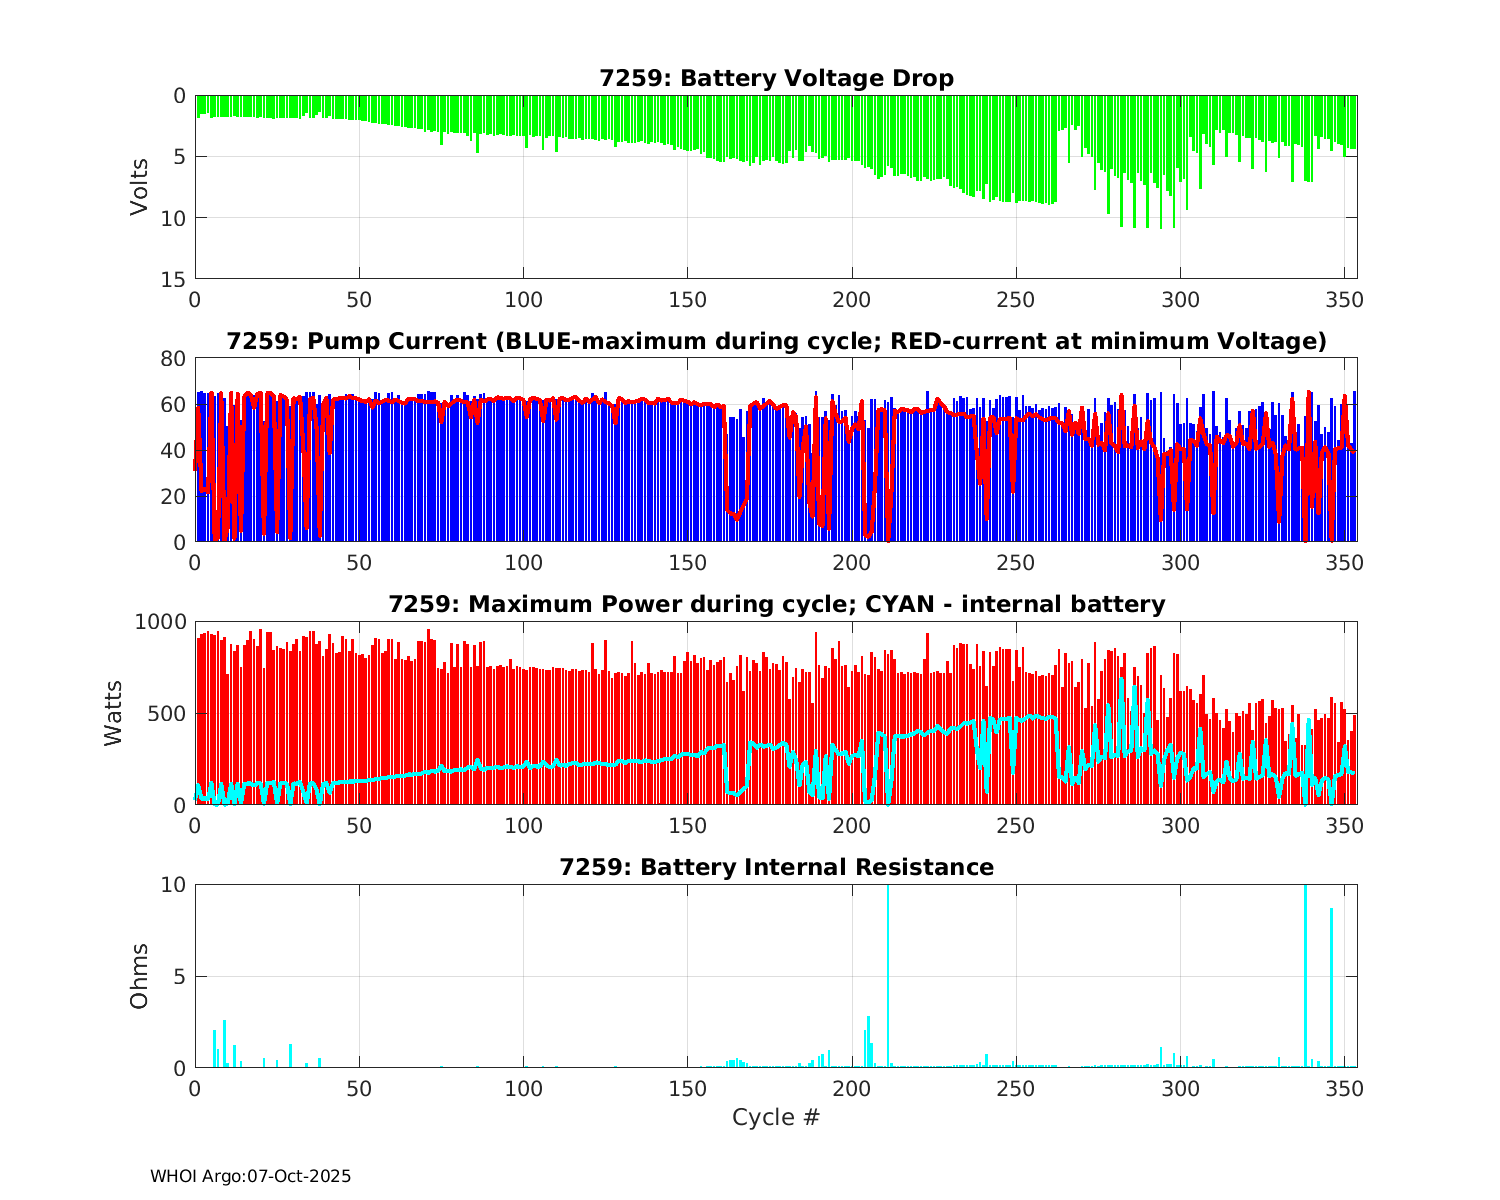Image resolution: width=1500 pixels, height=1200 pixels.
Task: Click the "Cycle #" x-axis label
Action: [x=776, y=1117]
